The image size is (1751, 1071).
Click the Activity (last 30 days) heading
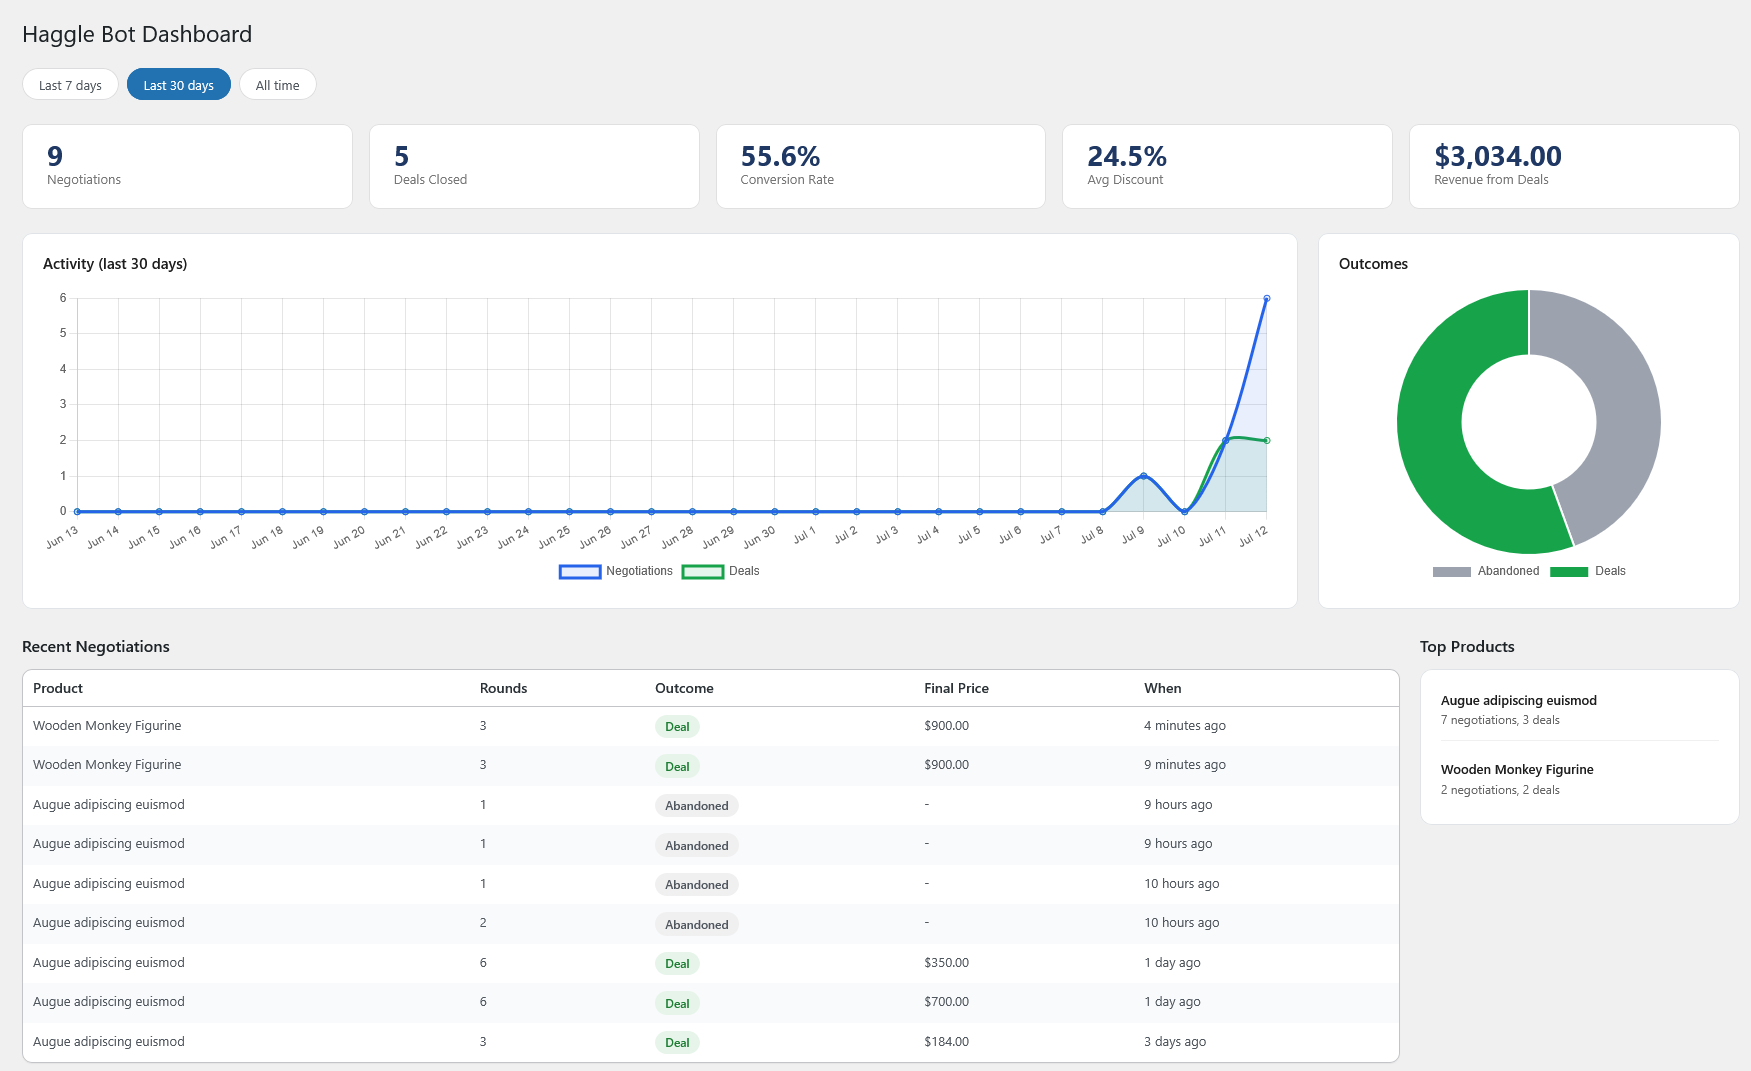[x=115, y=264]
